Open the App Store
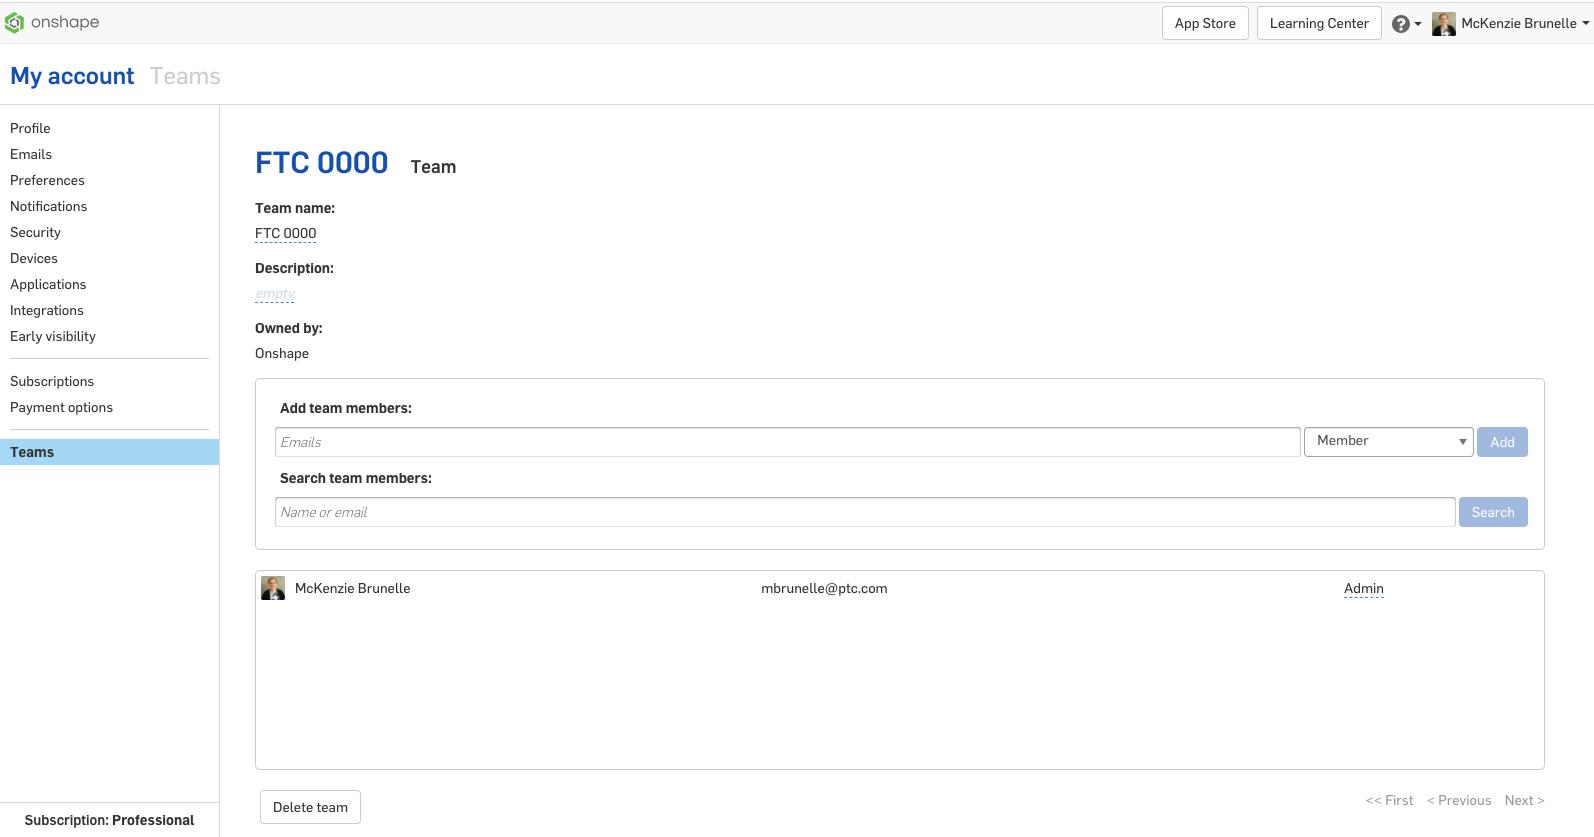This screenshot has width=1594, height=837. 1204,23
